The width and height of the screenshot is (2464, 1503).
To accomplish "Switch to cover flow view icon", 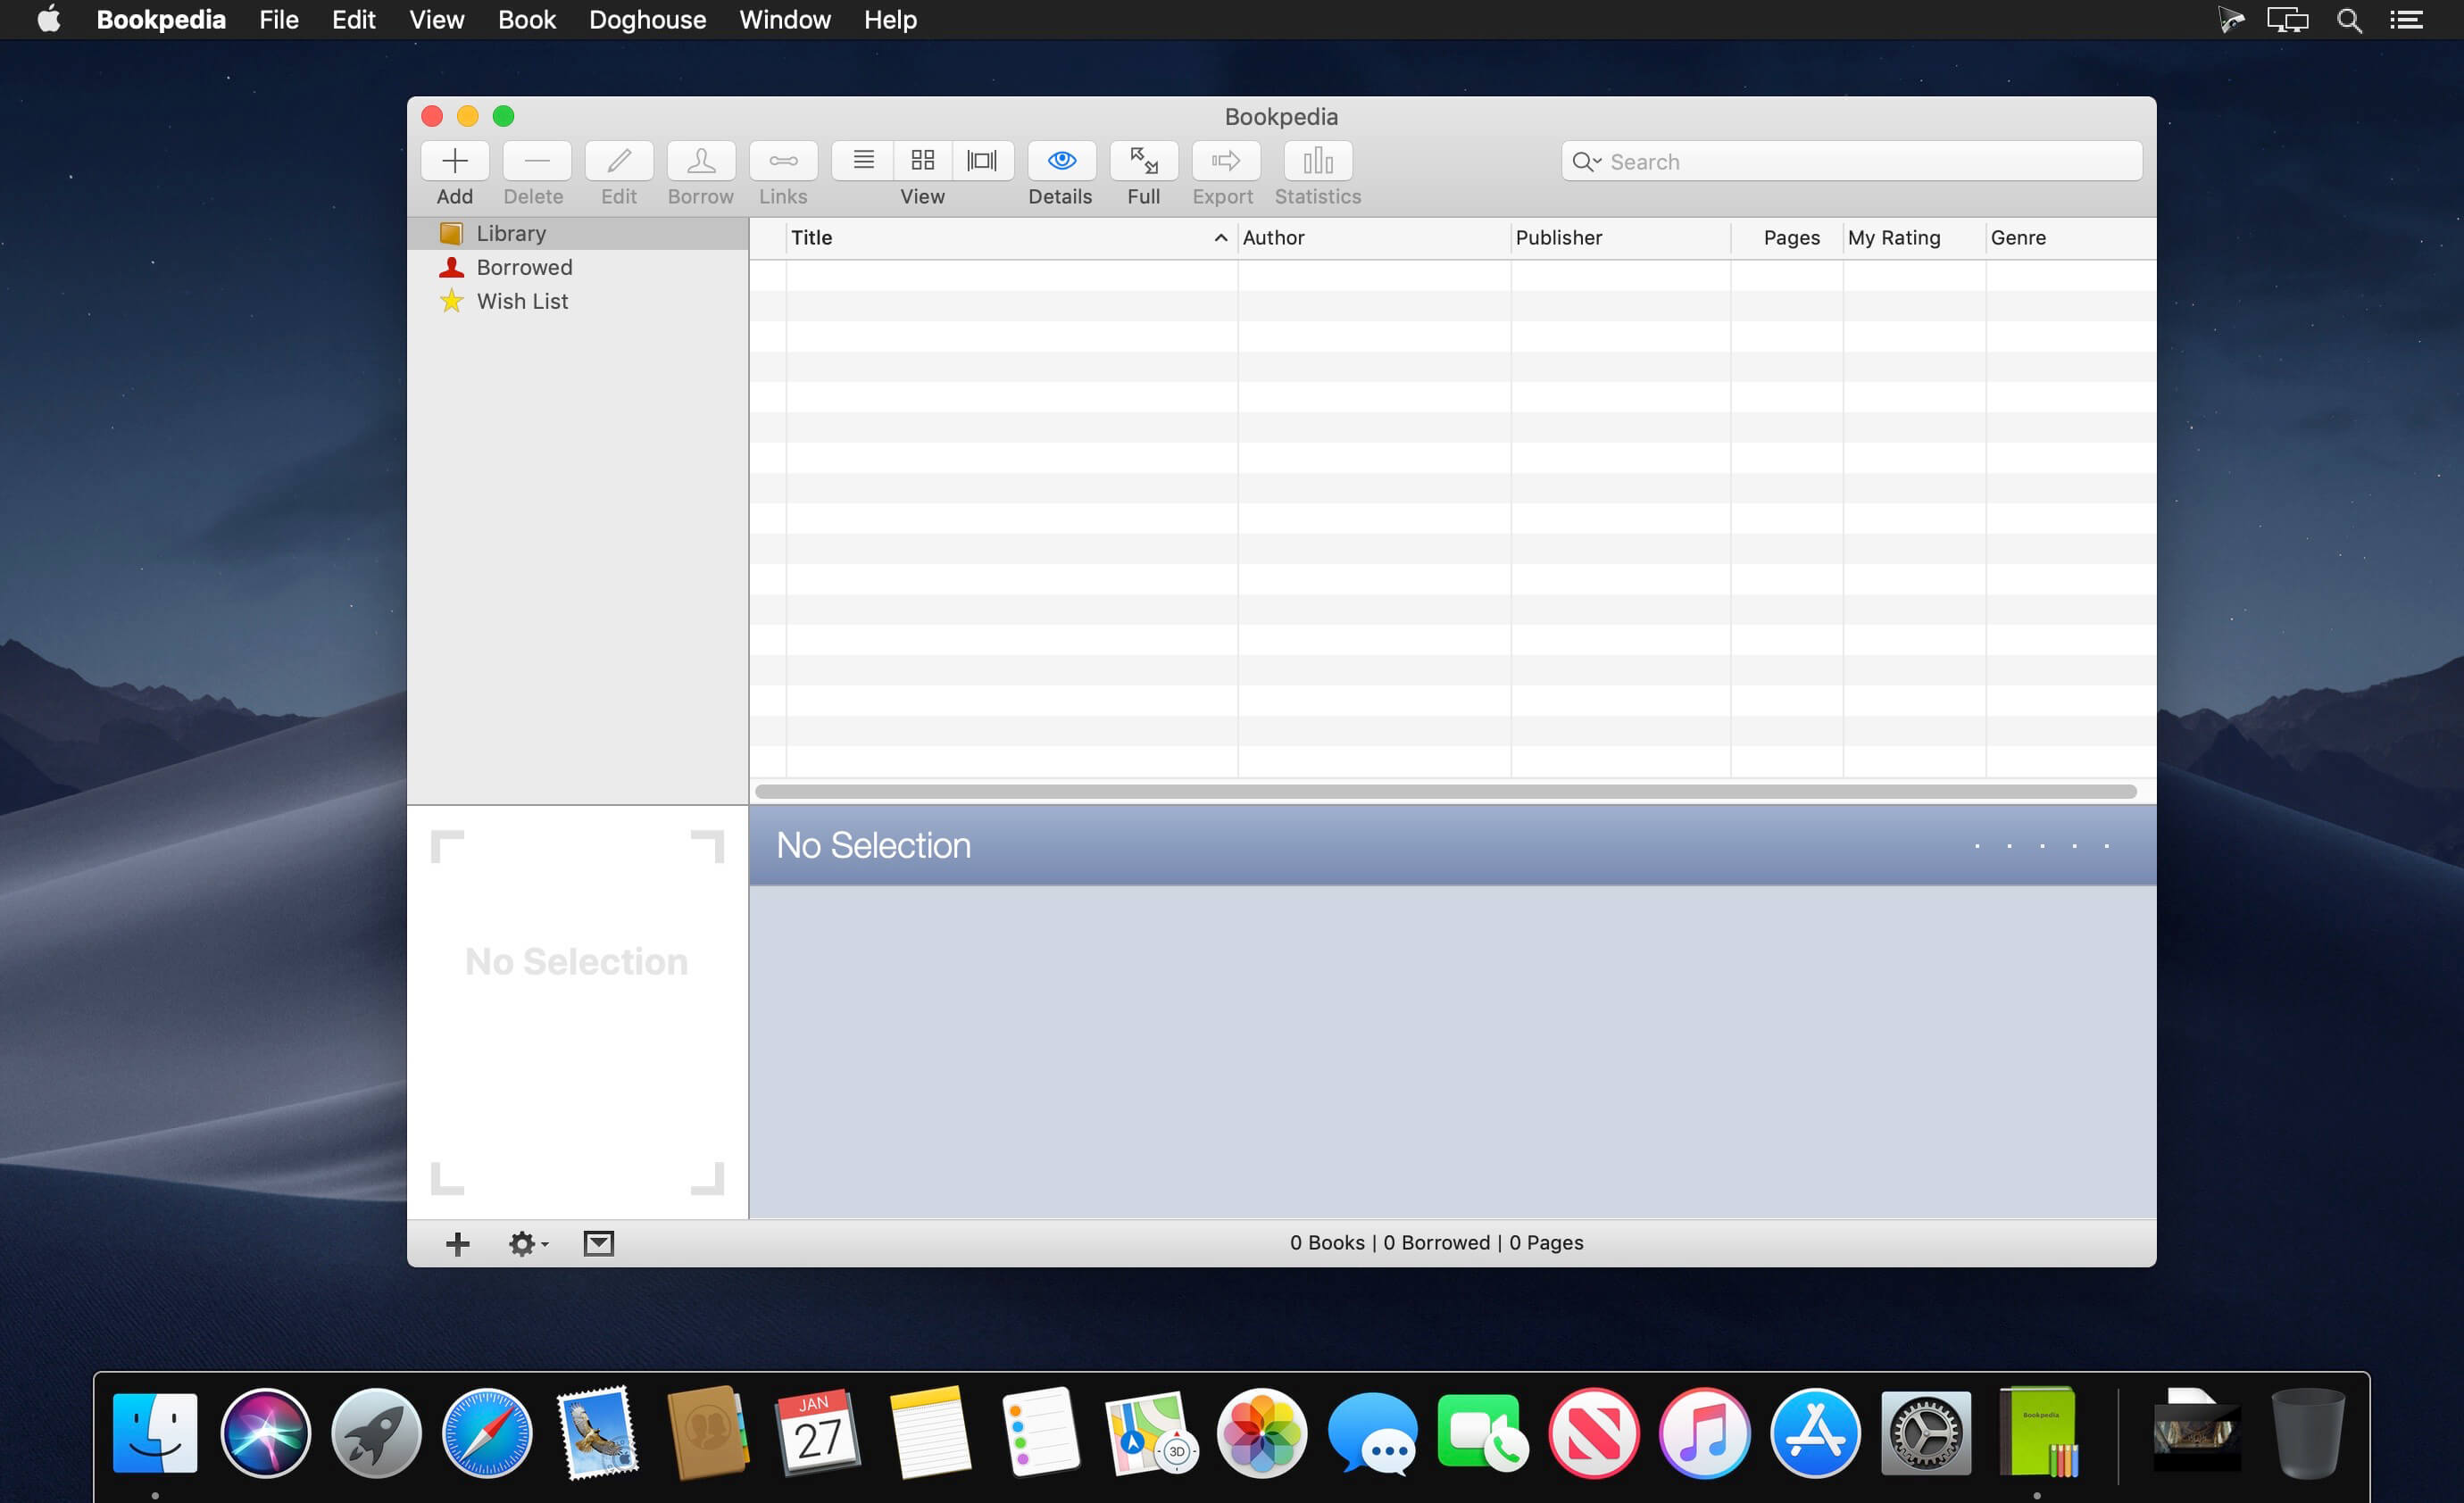I will tap(982, 161).
